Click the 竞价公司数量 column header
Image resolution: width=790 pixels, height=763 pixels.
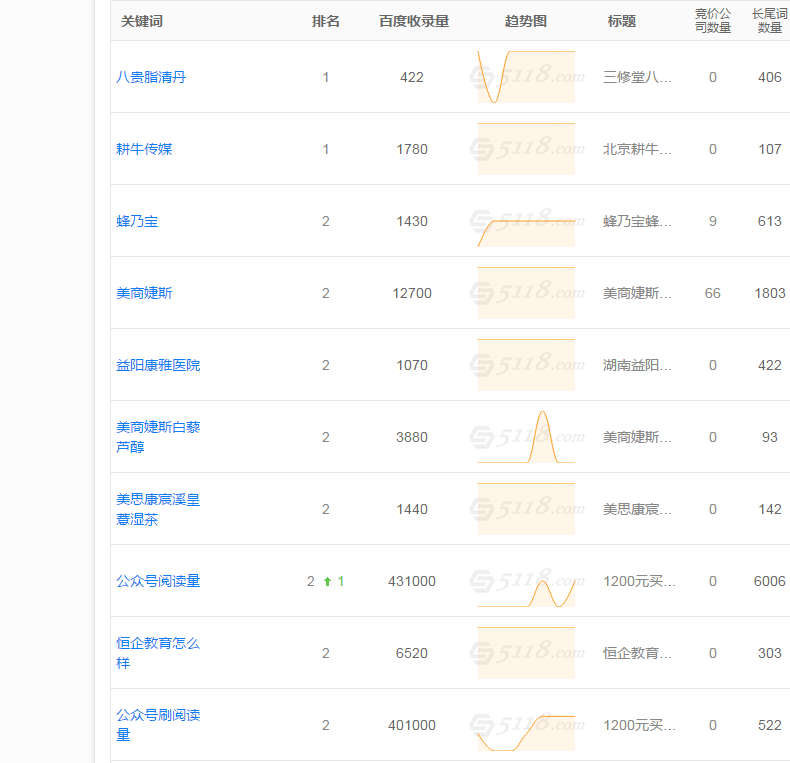coord(712,21)
